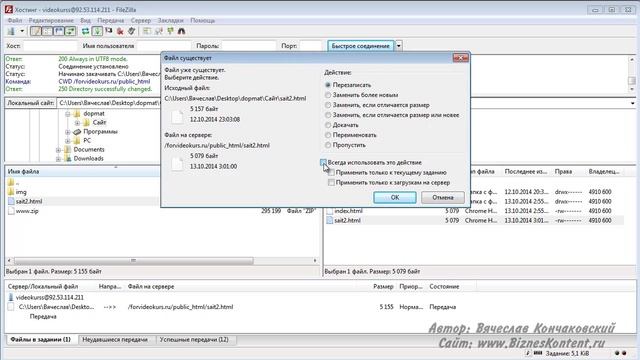Select Заменить, если отличается размер или новее
The image size is (640, 360).
pos(328,115)
